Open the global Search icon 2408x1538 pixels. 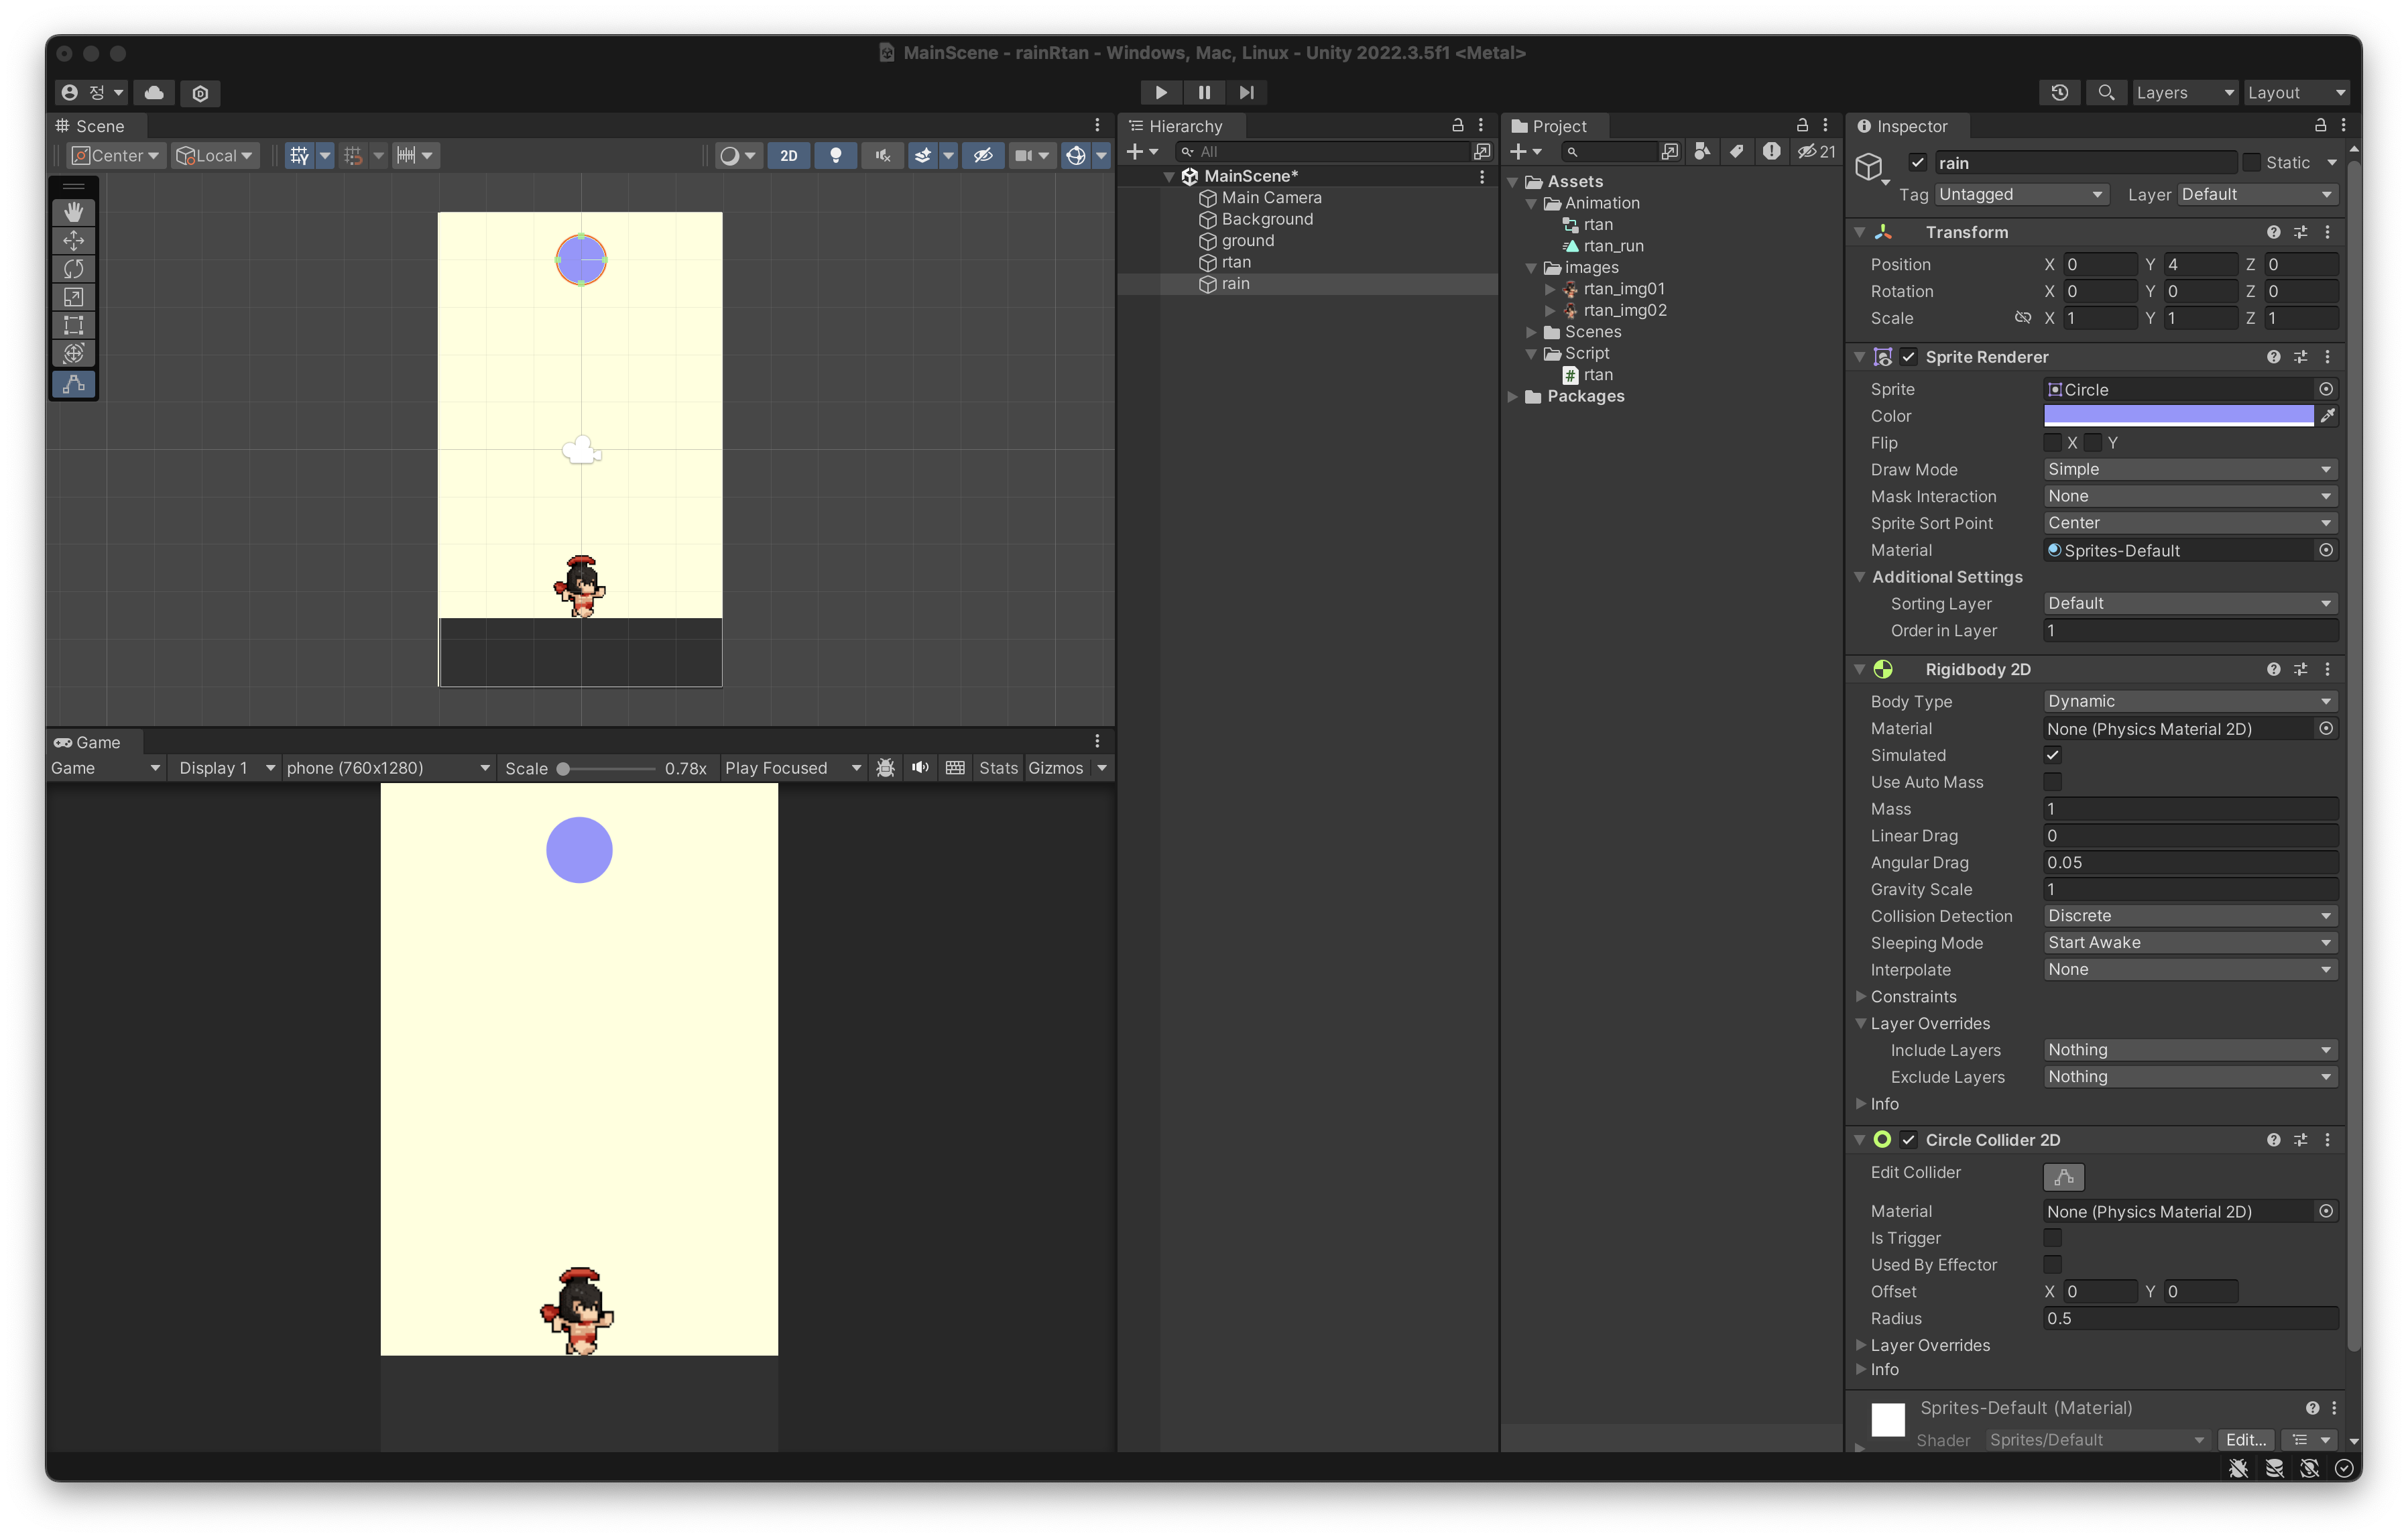[x=2106, y=93]
